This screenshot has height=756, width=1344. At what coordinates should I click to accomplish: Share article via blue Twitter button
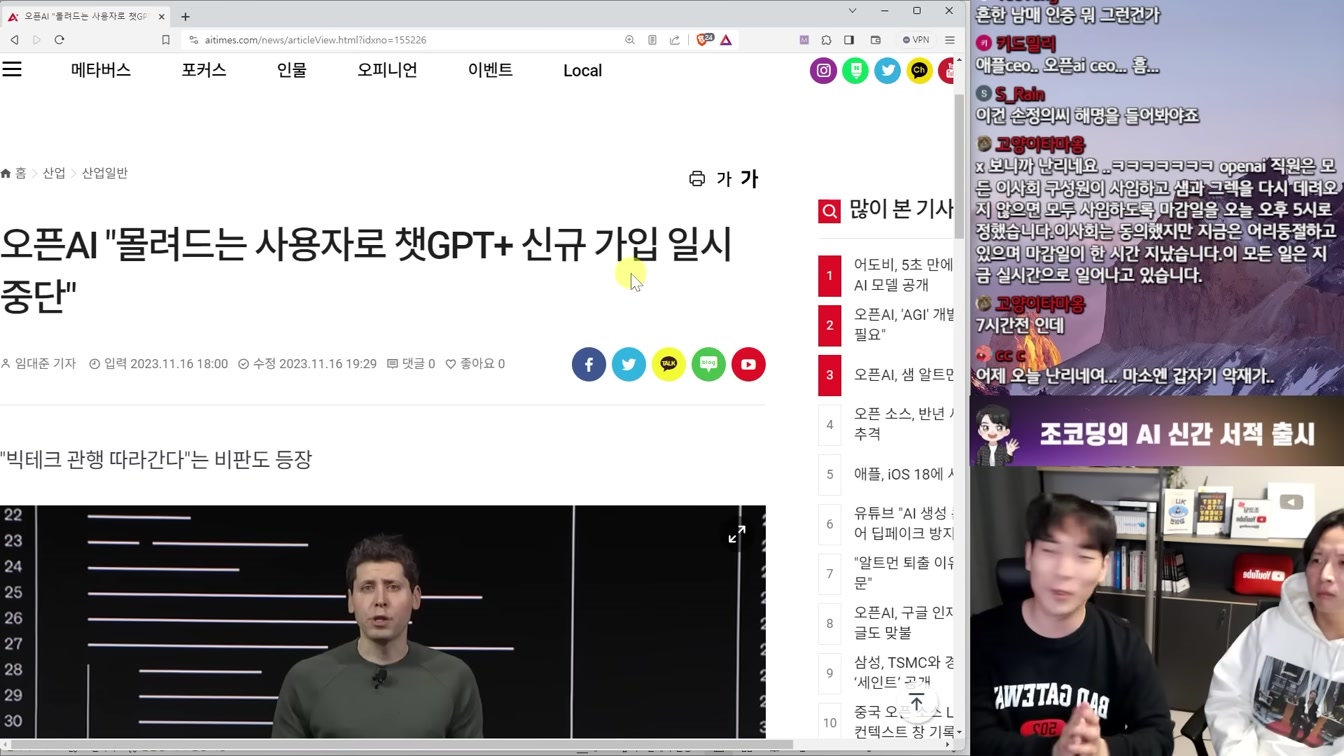click(629, 365)
